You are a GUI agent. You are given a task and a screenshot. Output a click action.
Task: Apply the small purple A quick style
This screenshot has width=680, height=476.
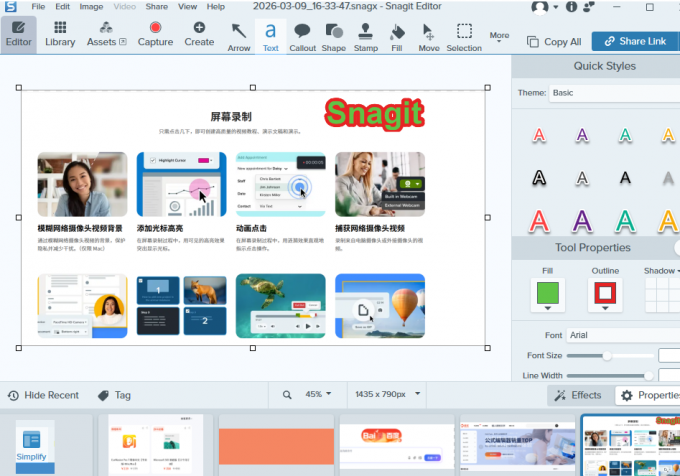[x=582, y=135]
